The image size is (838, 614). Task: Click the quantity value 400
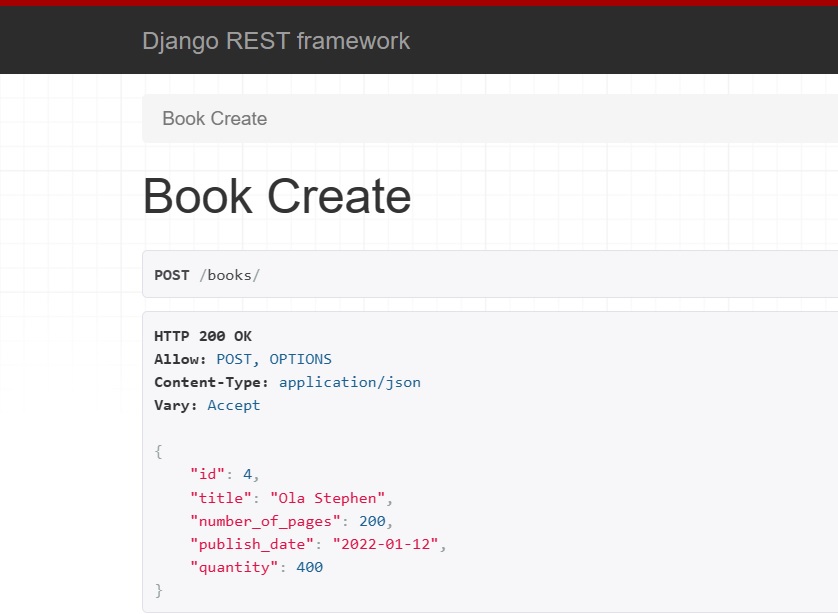click(x=309, y=567)
